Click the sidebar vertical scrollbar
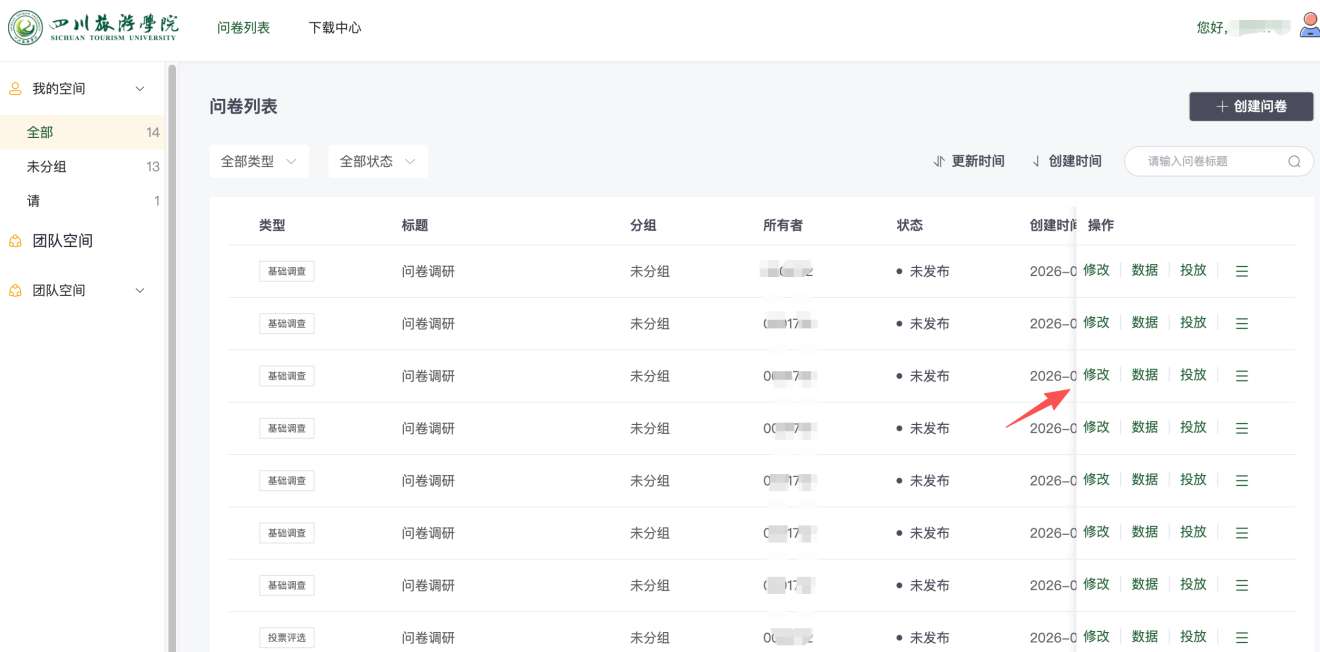 [x=172, y=360]
